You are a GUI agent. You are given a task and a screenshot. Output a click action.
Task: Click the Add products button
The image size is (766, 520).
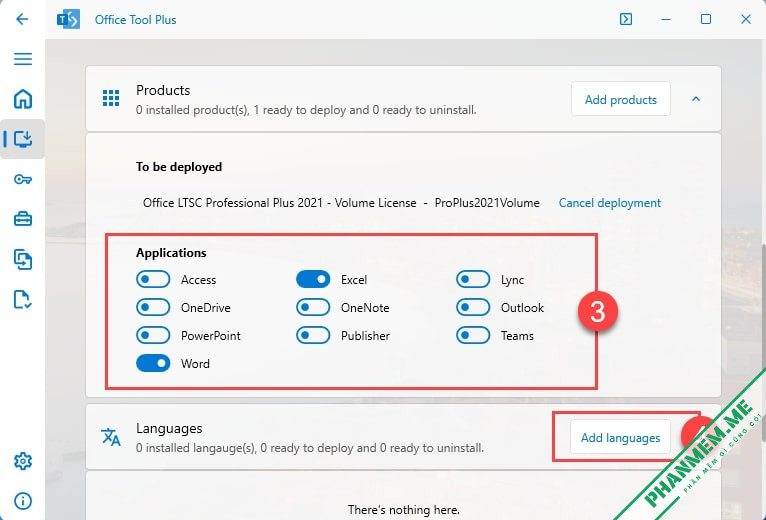(620, 99)
